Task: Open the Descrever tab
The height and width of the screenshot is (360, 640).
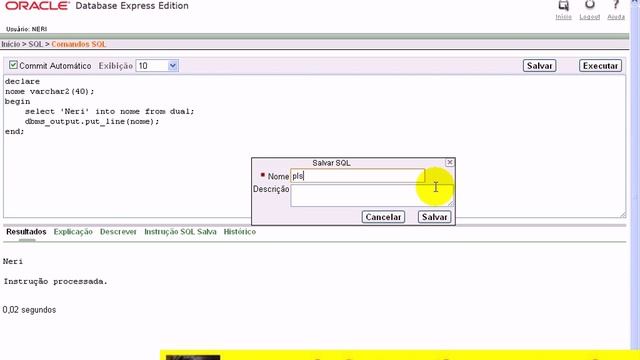Action: pos(118,232)
